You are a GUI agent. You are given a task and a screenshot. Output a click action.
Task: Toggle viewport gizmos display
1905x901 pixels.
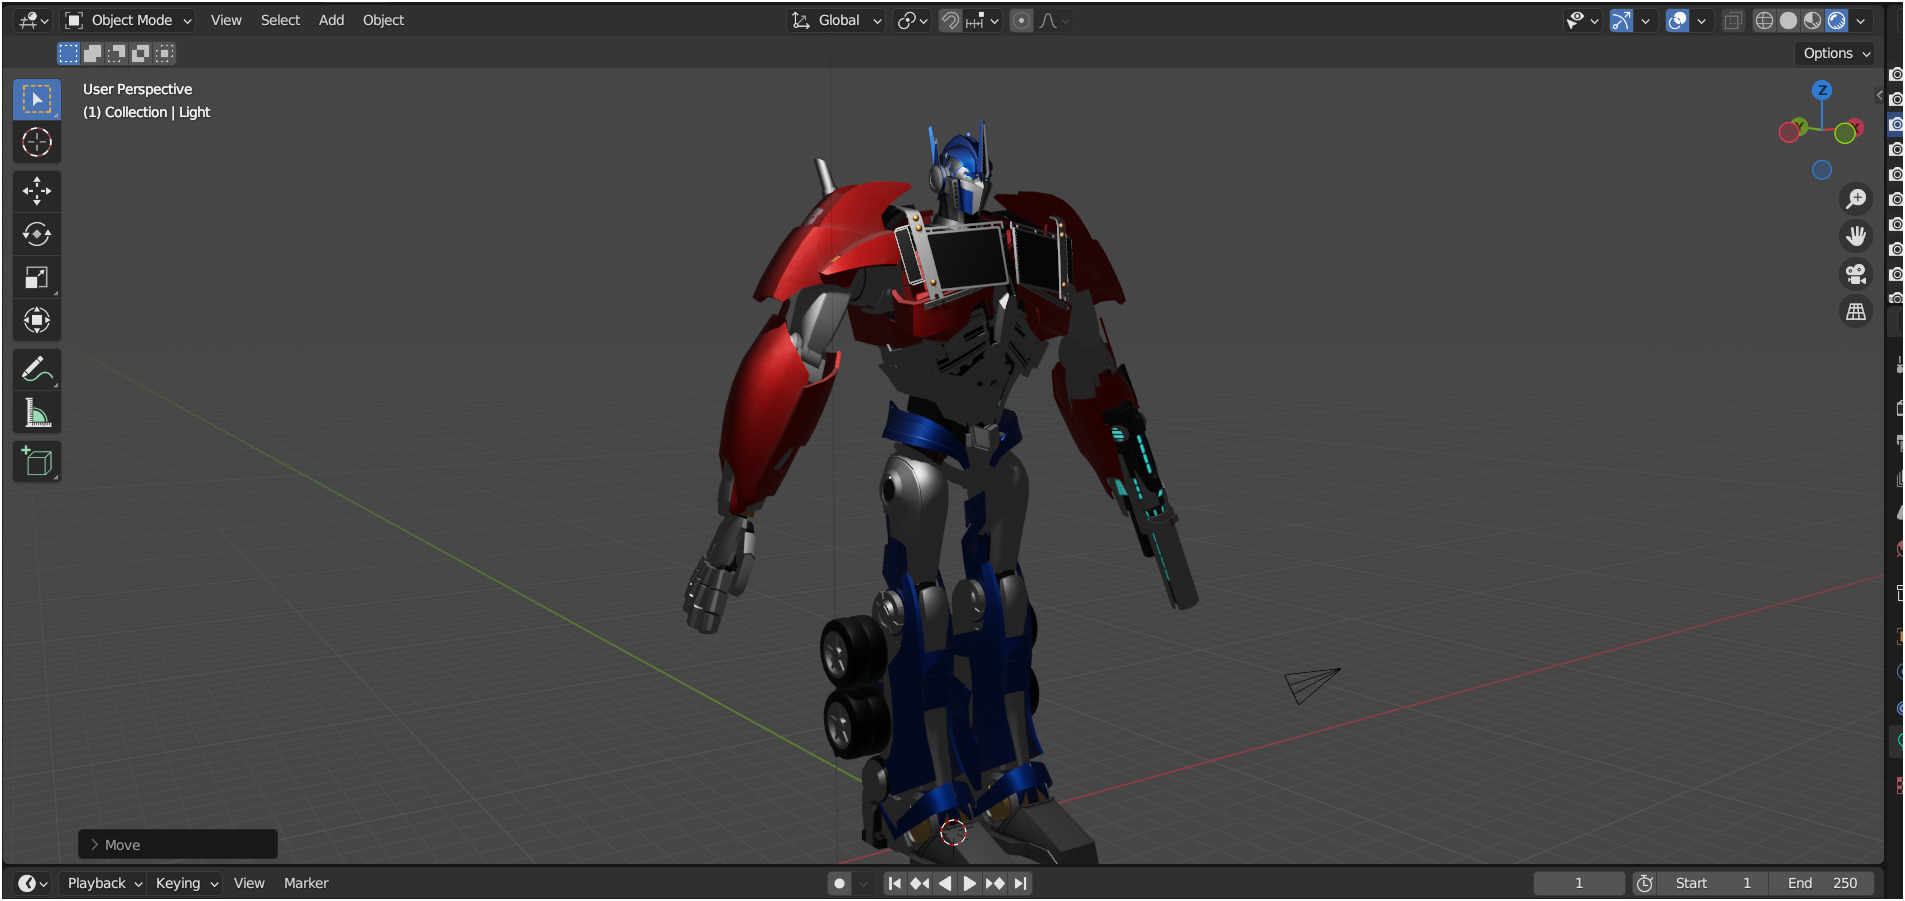coord(1622,20)
